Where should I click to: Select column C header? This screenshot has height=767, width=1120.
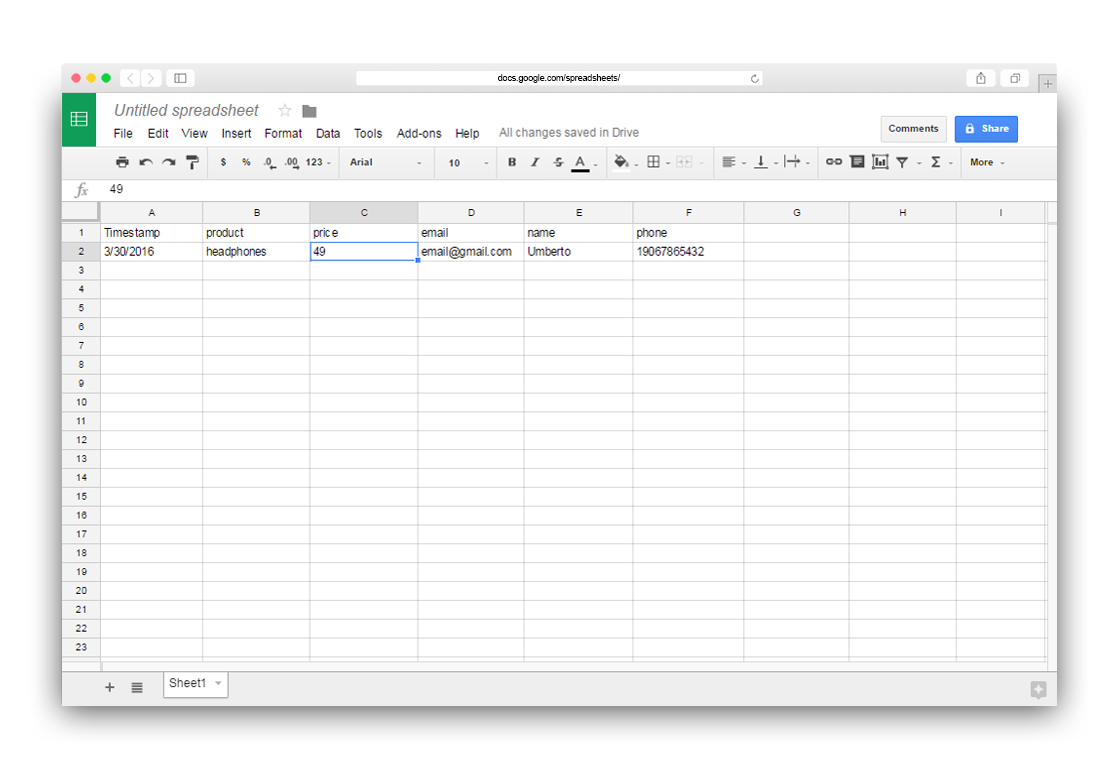364,212
